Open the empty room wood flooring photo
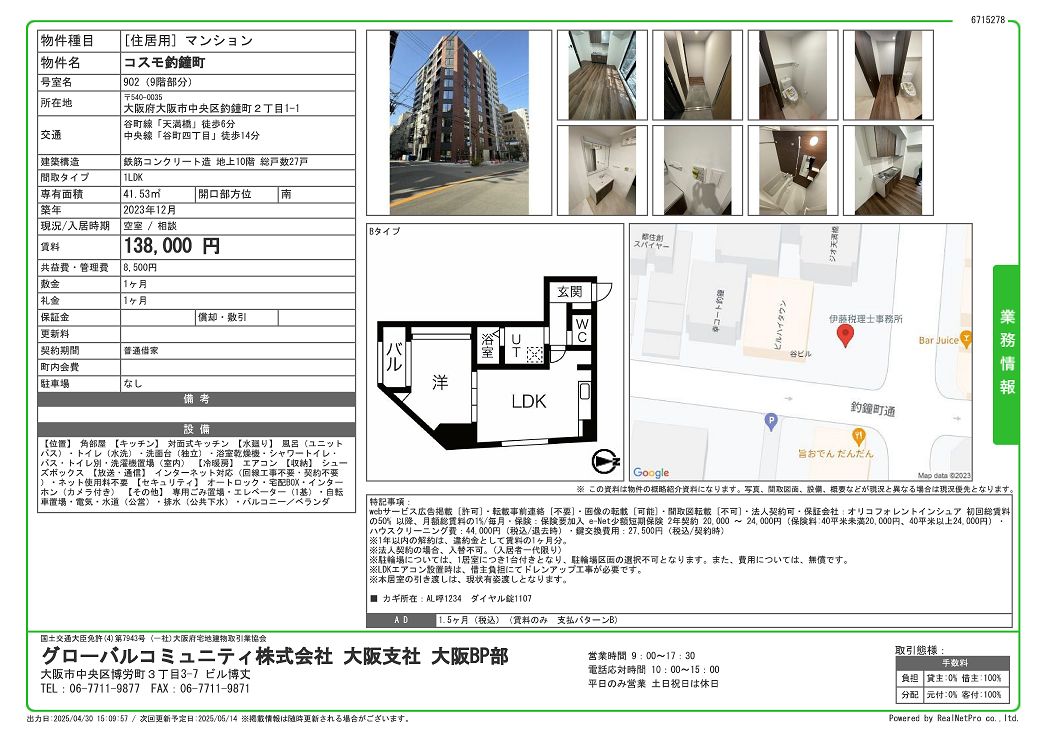 coord(602,75)
